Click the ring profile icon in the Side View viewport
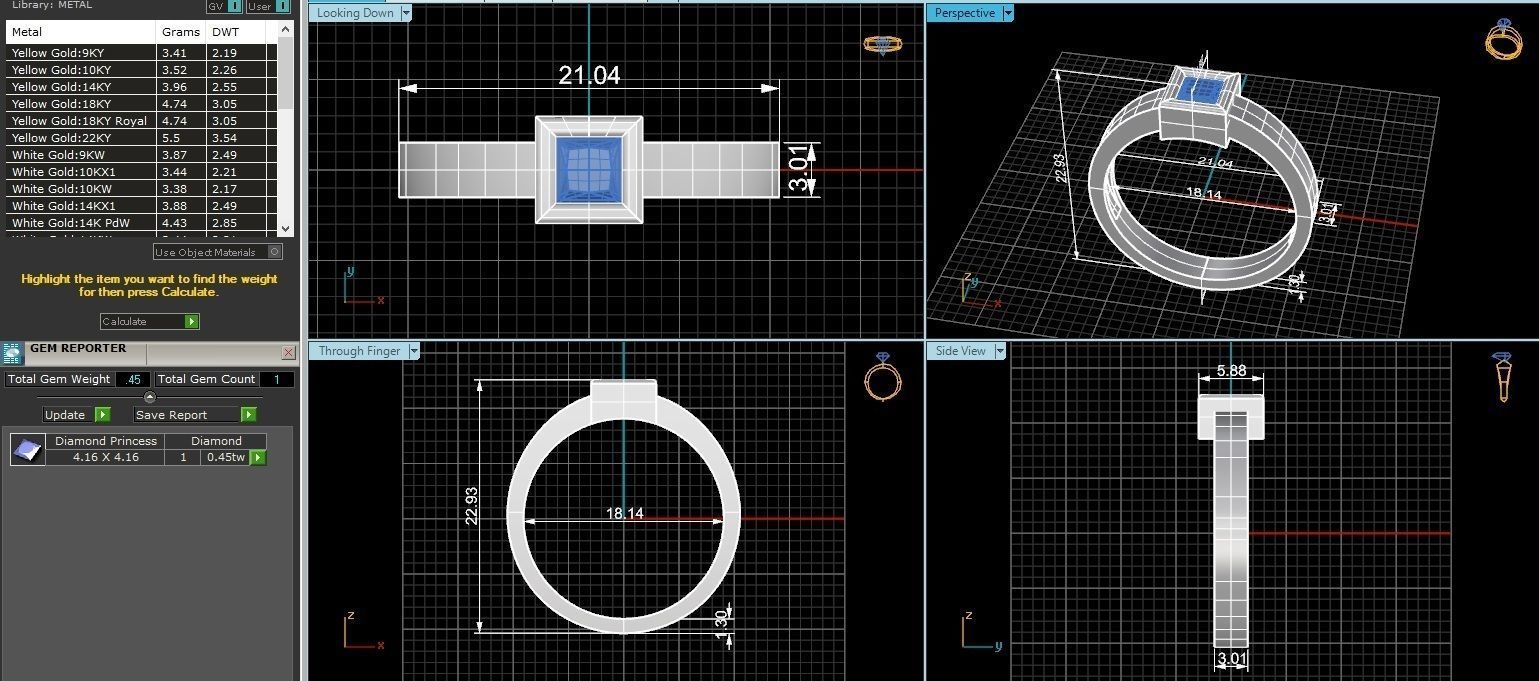The height and width of the screenshot is (681, 1539). [x=1502, y=377]
